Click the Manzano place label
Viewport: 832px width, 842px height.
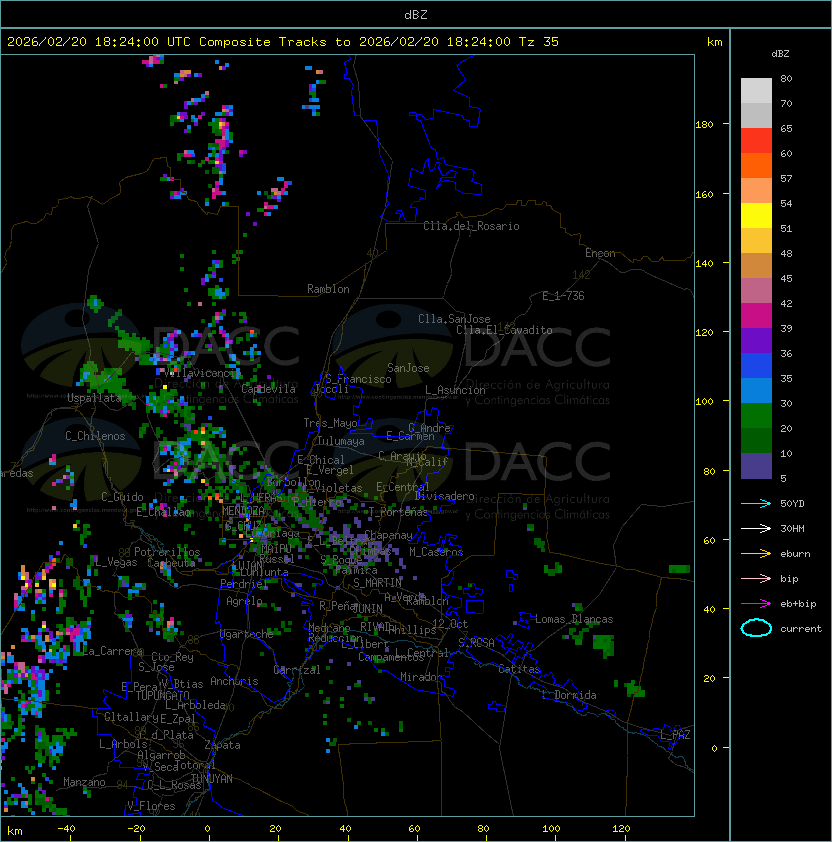coord(84,782)
